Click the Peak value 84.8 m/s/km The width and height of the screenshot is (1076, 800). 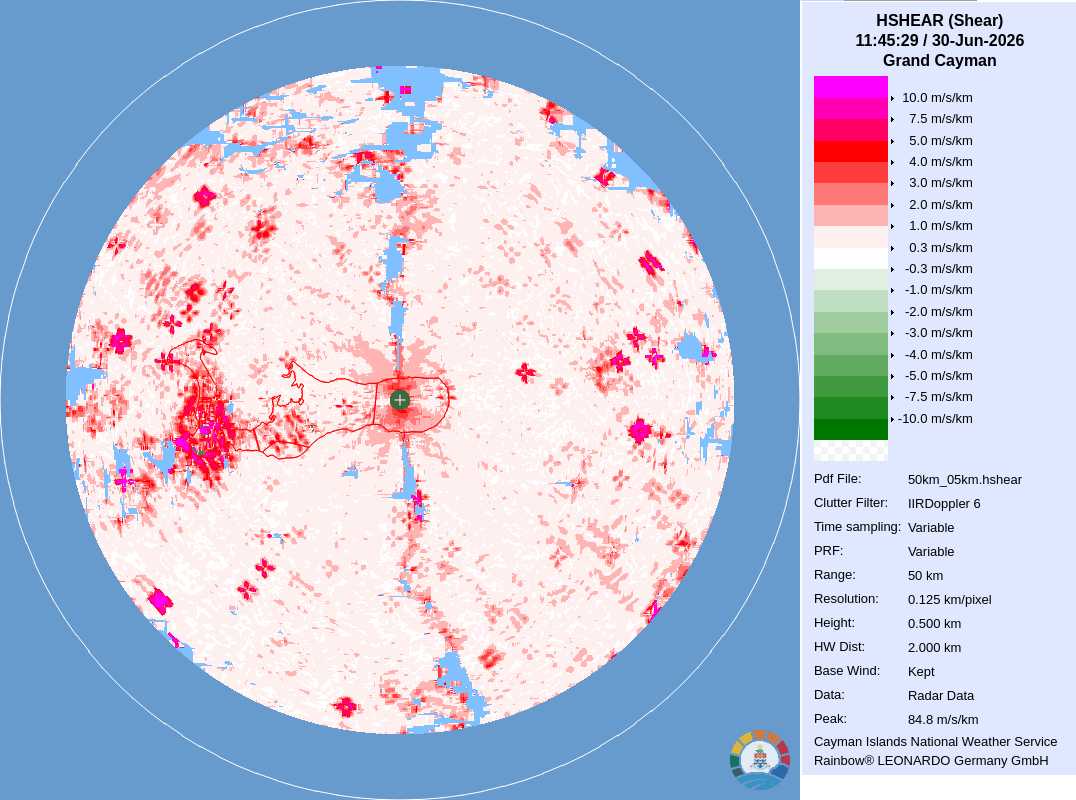(x=943, y=720)
